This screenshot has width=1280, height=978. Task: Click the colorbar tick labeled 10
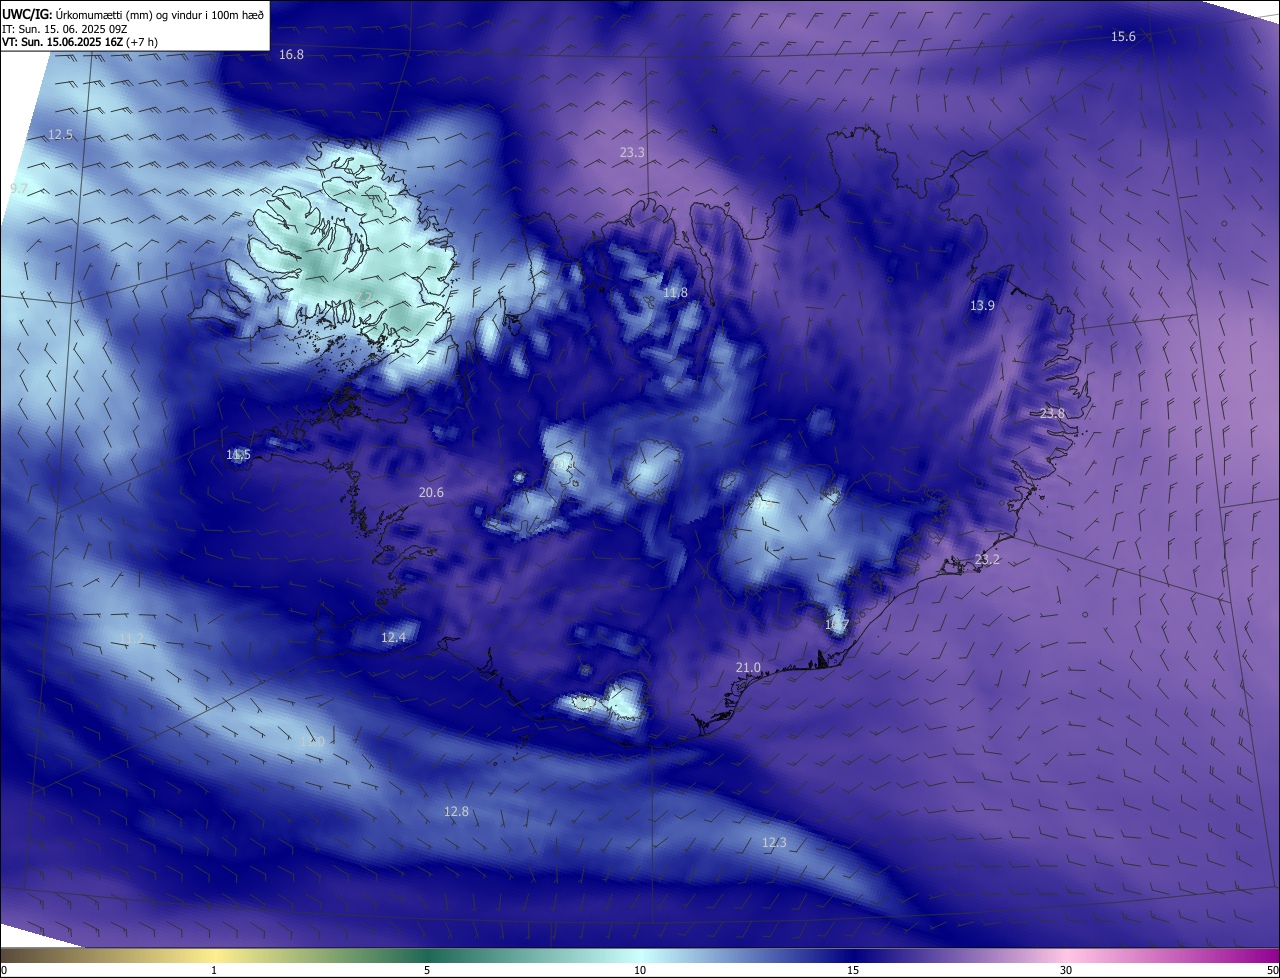pos(640,970)
